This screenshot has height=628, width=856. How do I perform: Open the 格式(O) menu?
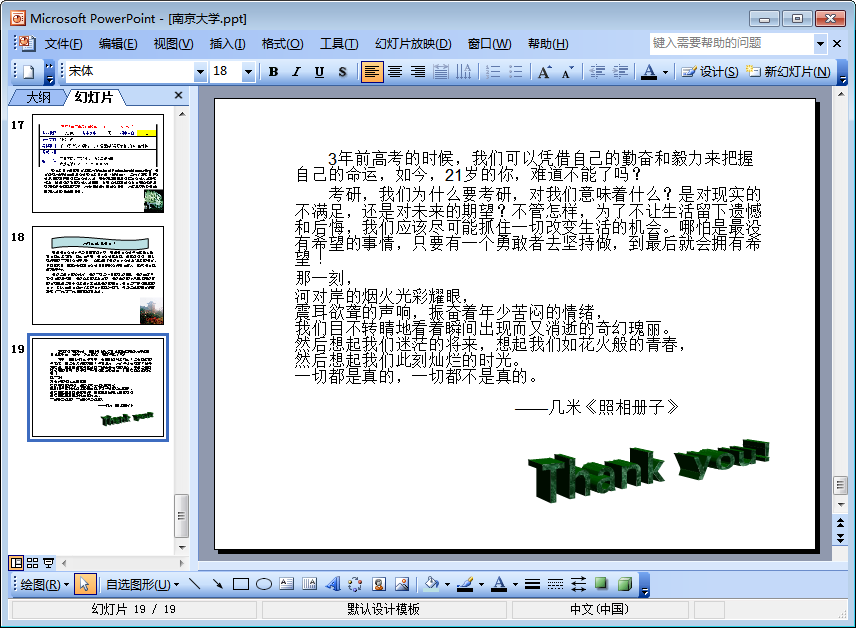[x=282, y=44]
